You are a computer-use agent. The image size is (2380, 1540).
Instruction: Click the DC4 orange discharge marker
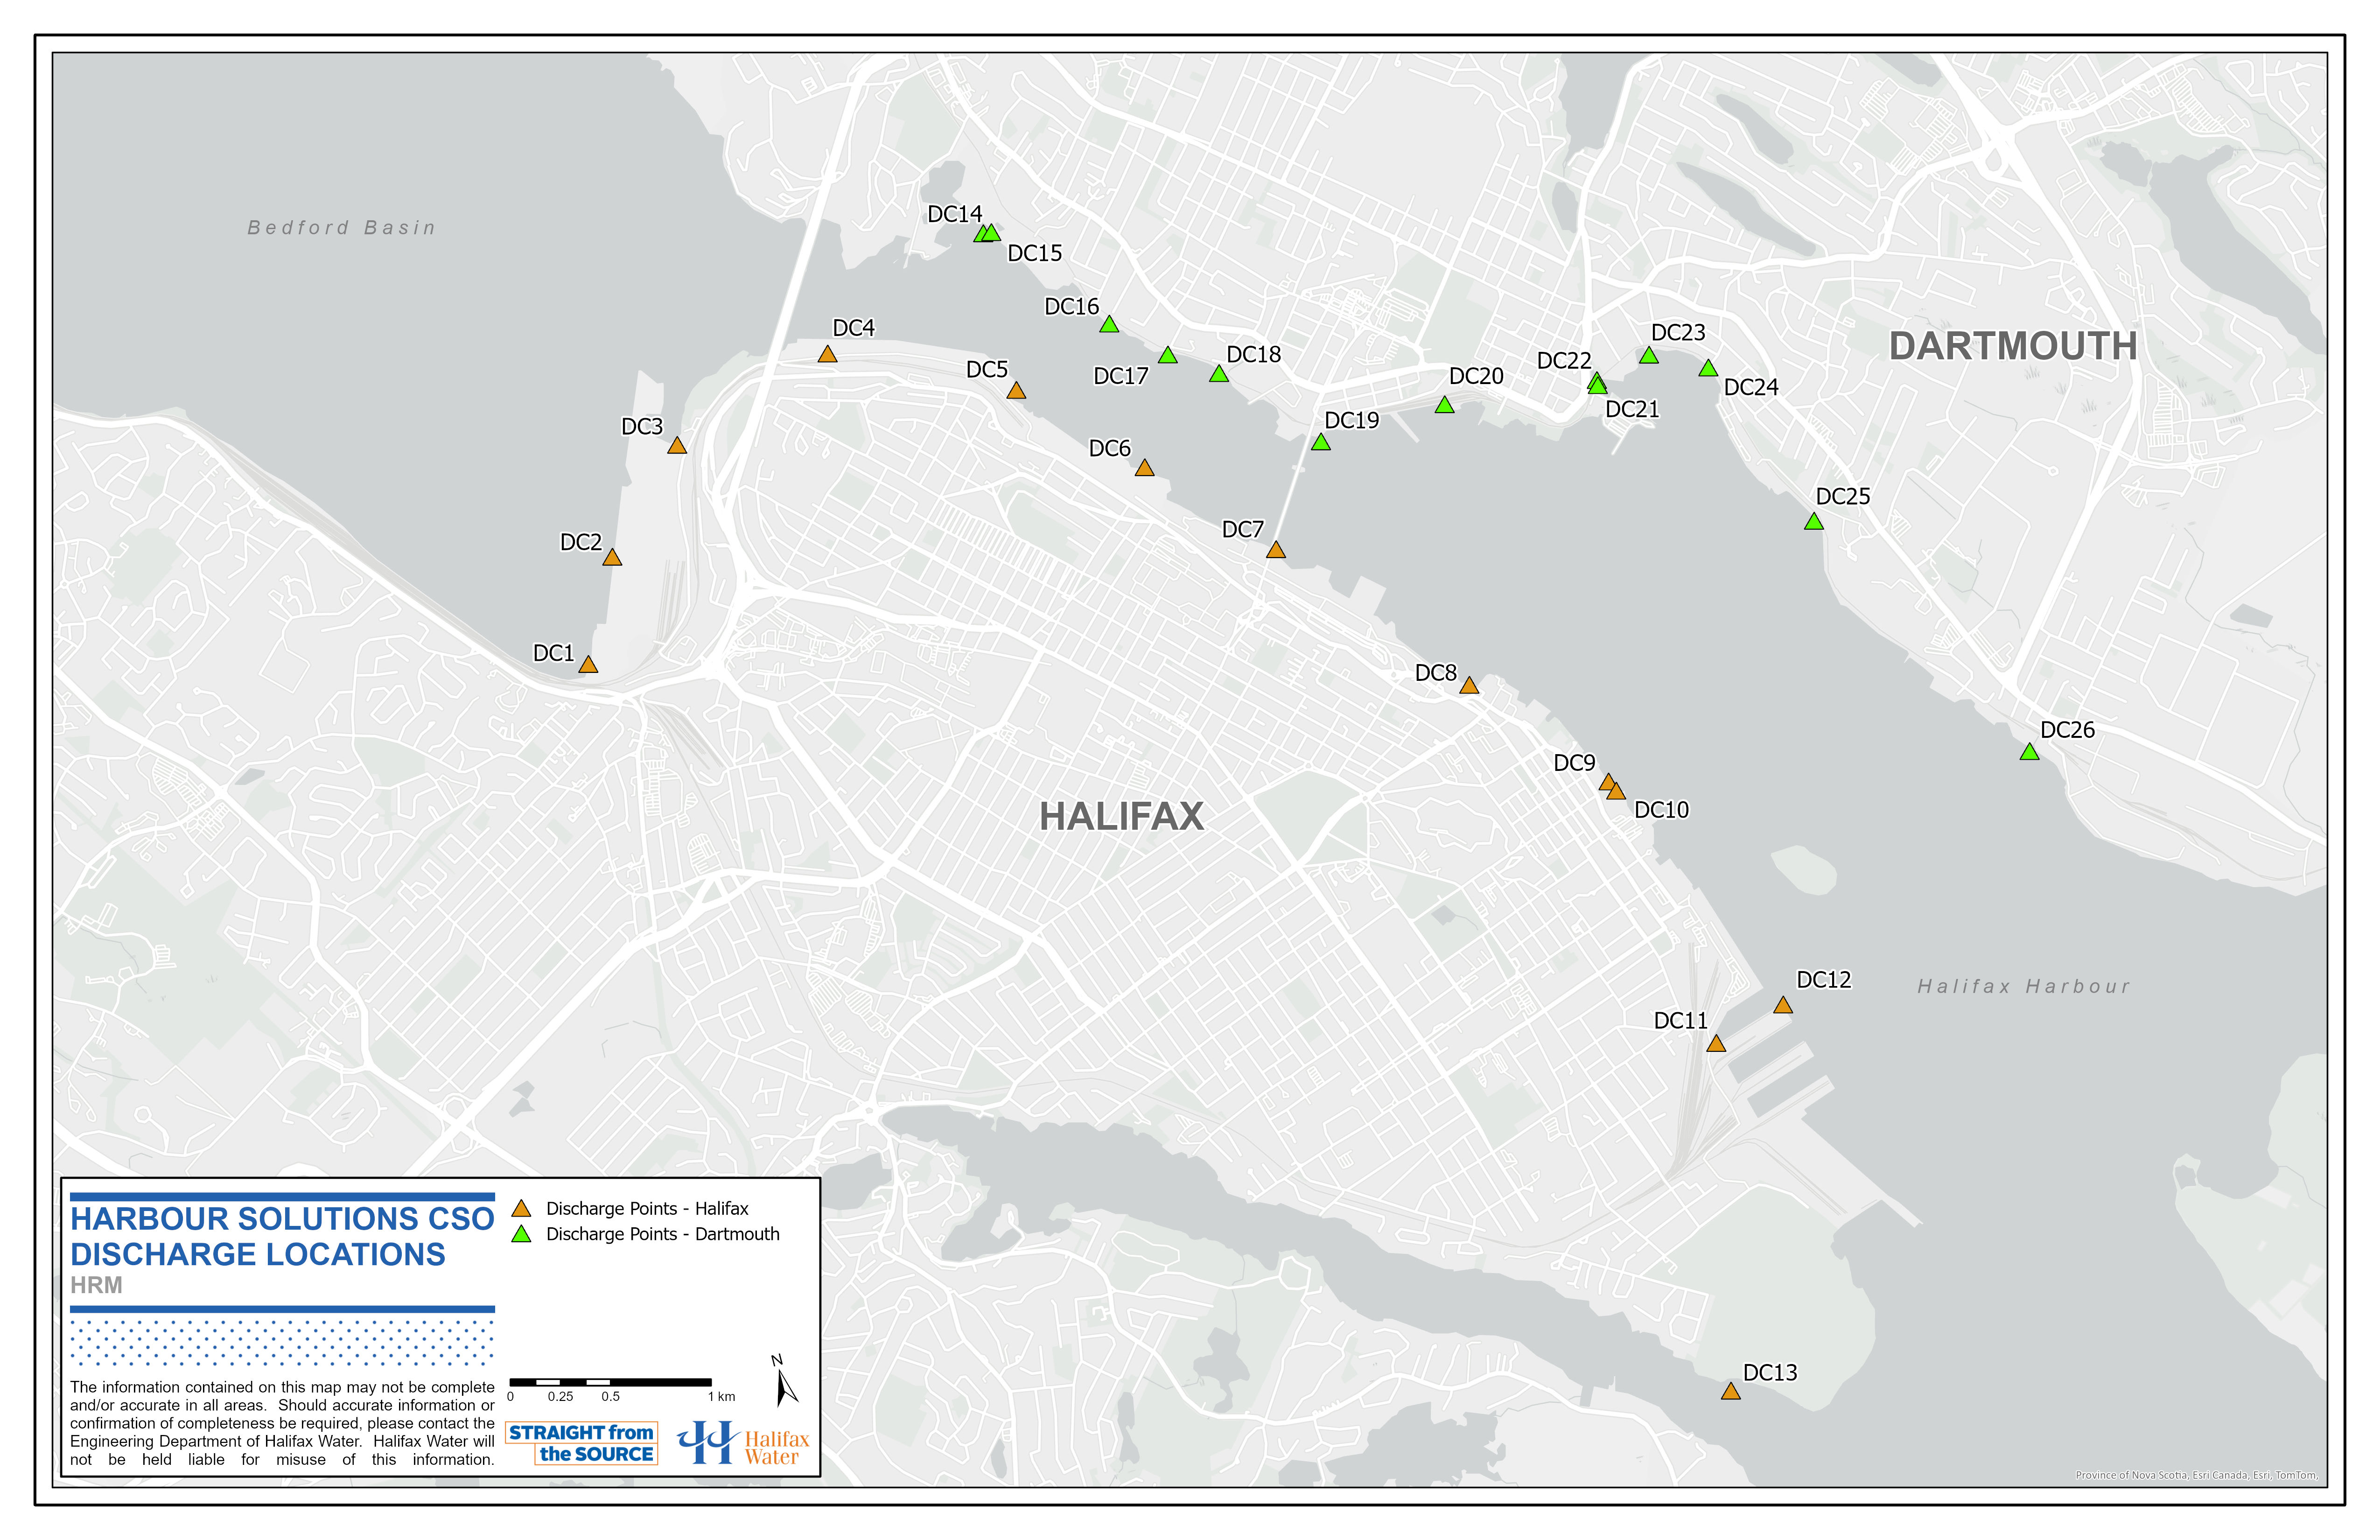click(827, 355)
